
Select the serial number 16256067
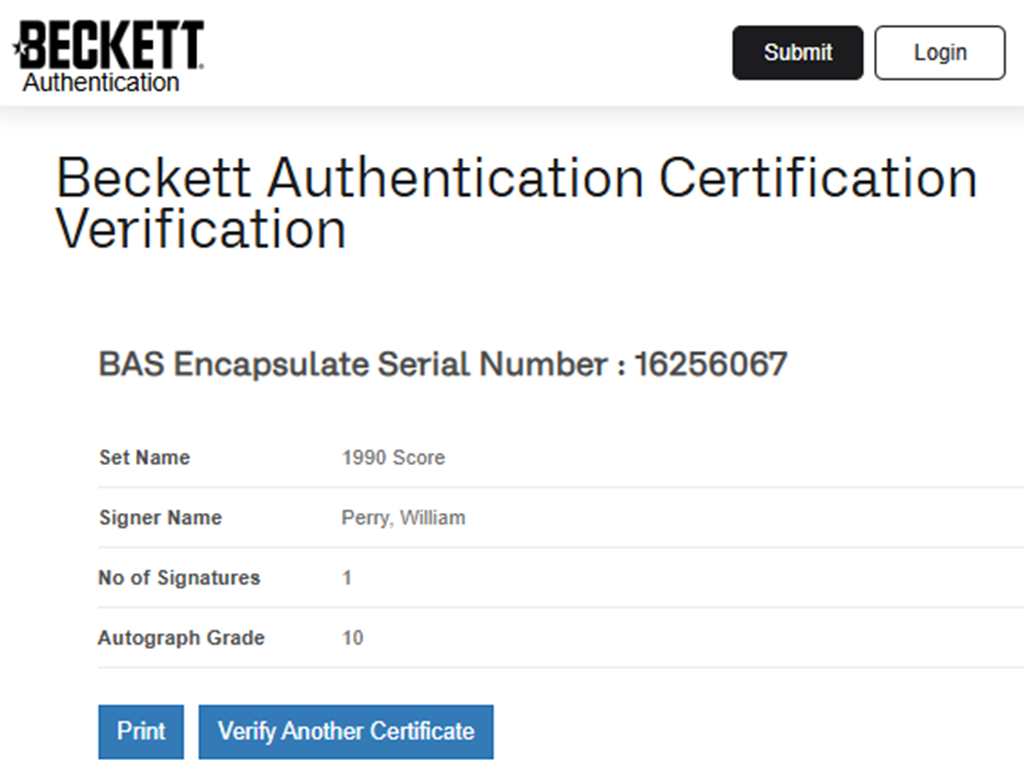click(x=711, y=365)
